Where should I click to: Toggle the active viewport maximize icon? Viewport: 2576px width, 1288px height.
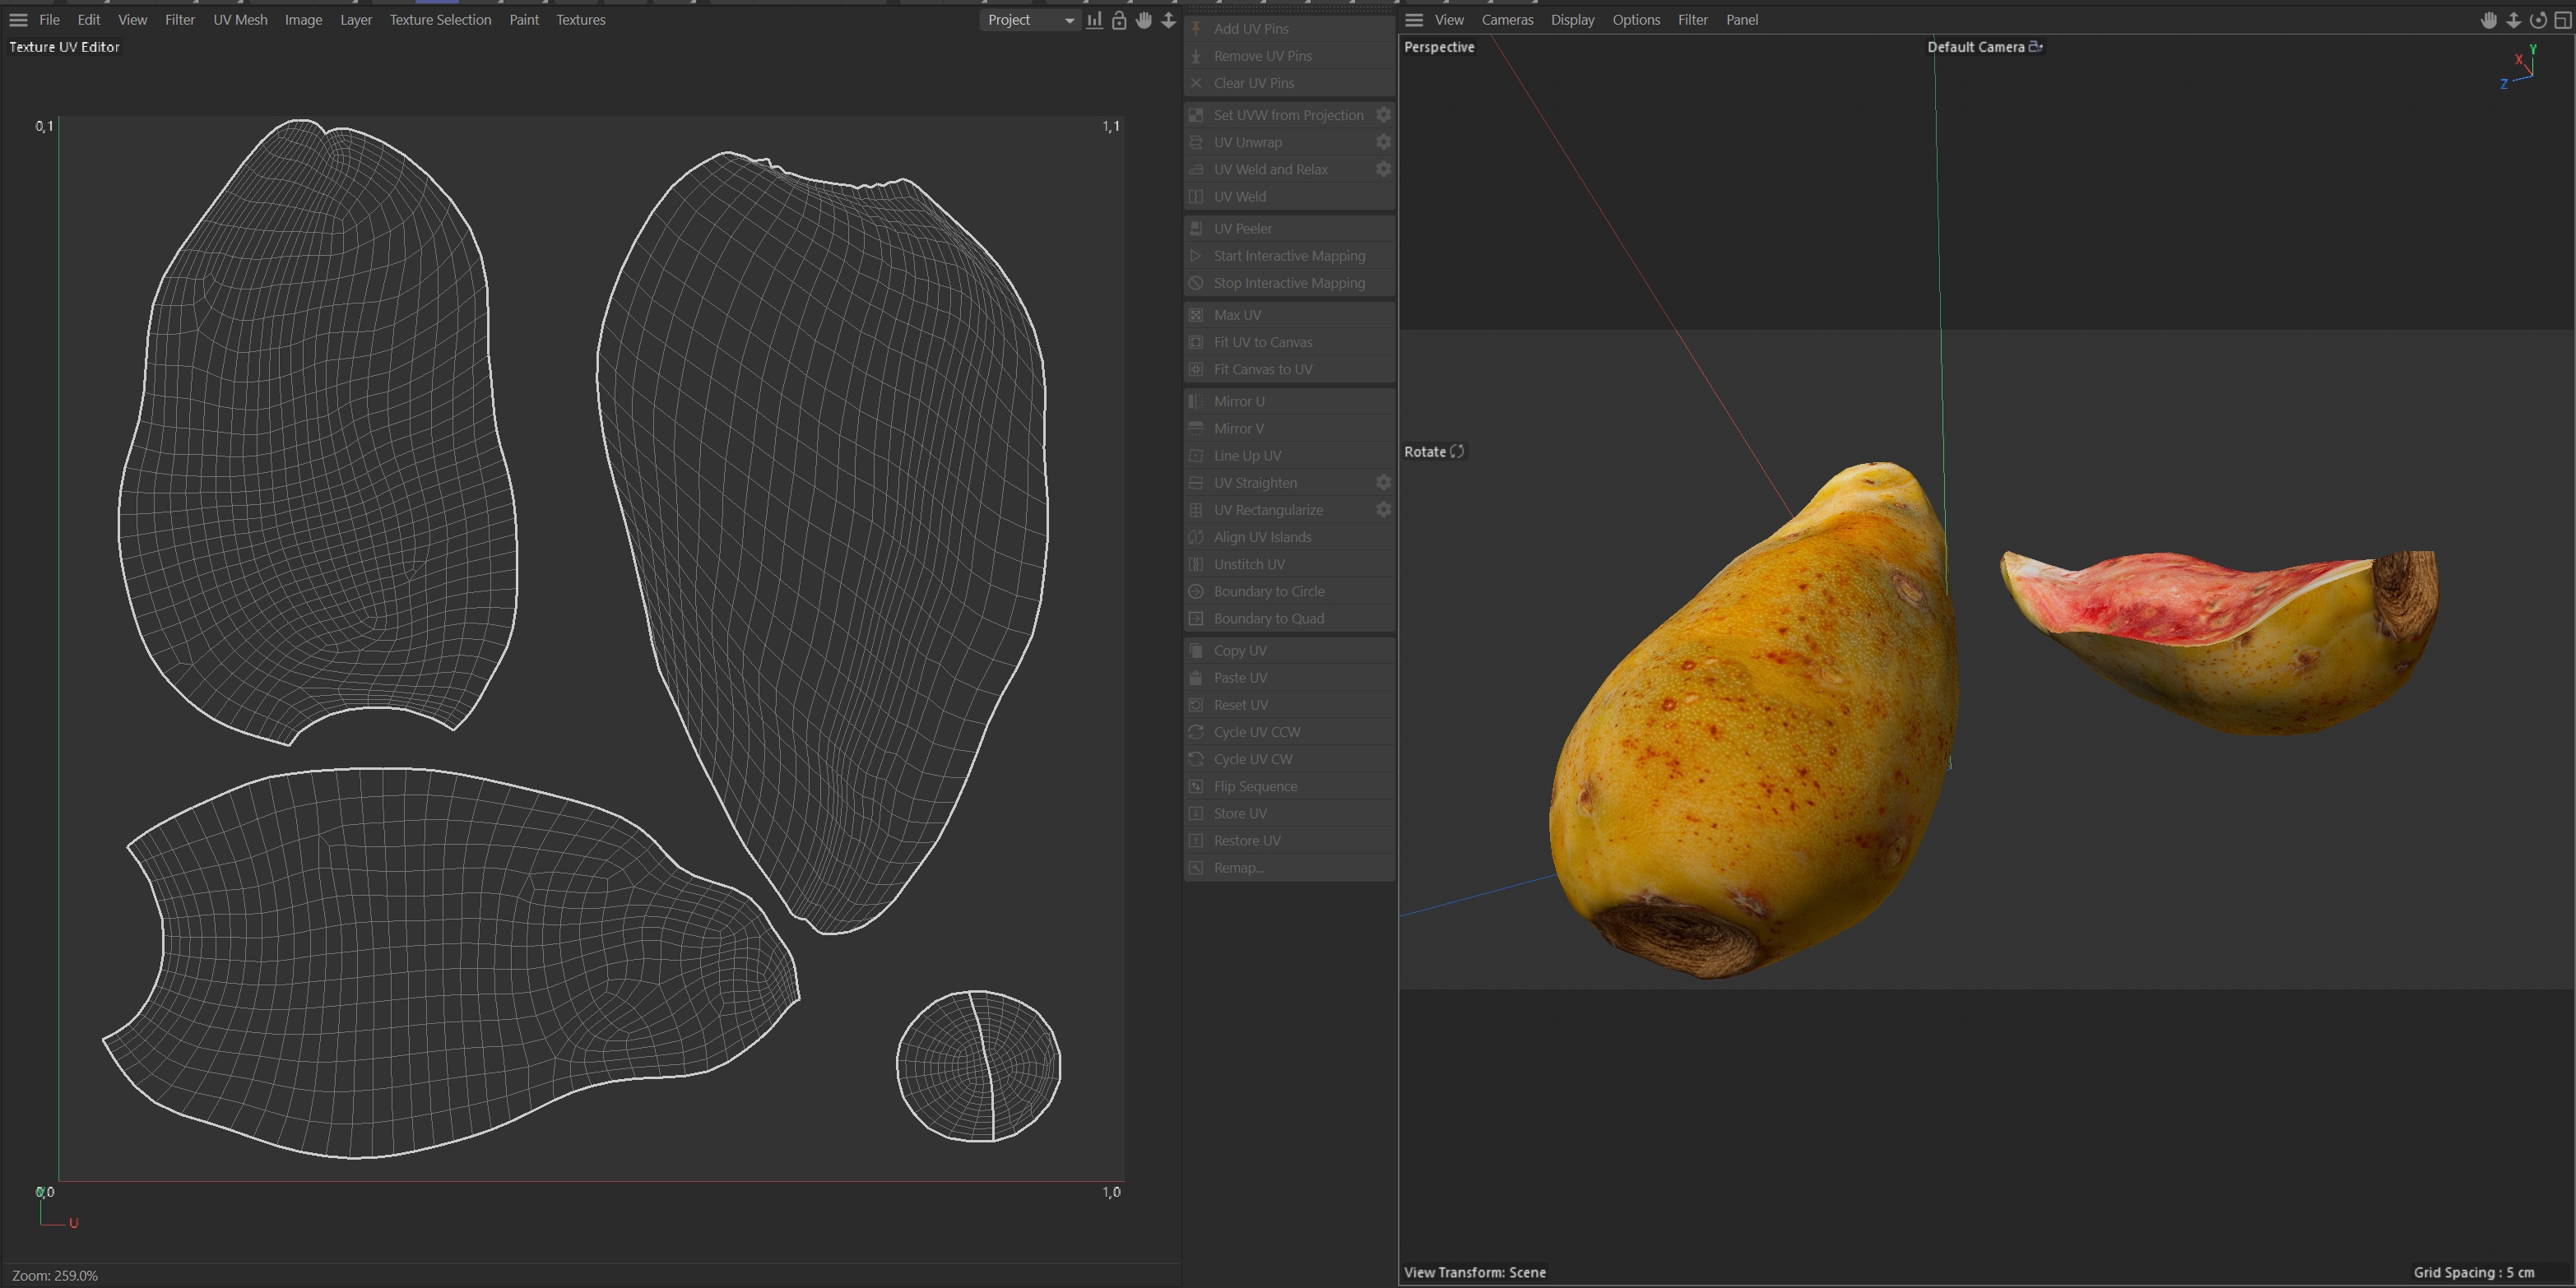pyautogui.click(x=2563, y=20)
